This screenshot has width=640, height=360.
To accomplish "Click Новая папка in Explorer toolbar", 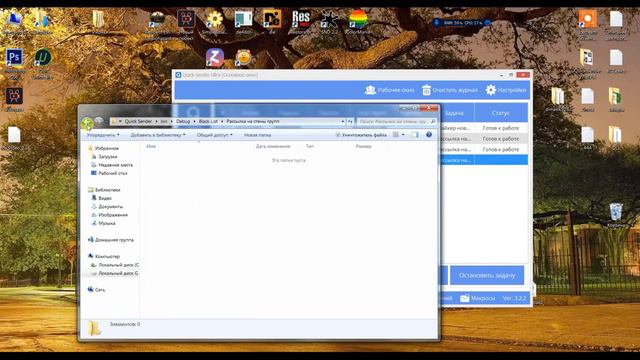I will (258, 135).
